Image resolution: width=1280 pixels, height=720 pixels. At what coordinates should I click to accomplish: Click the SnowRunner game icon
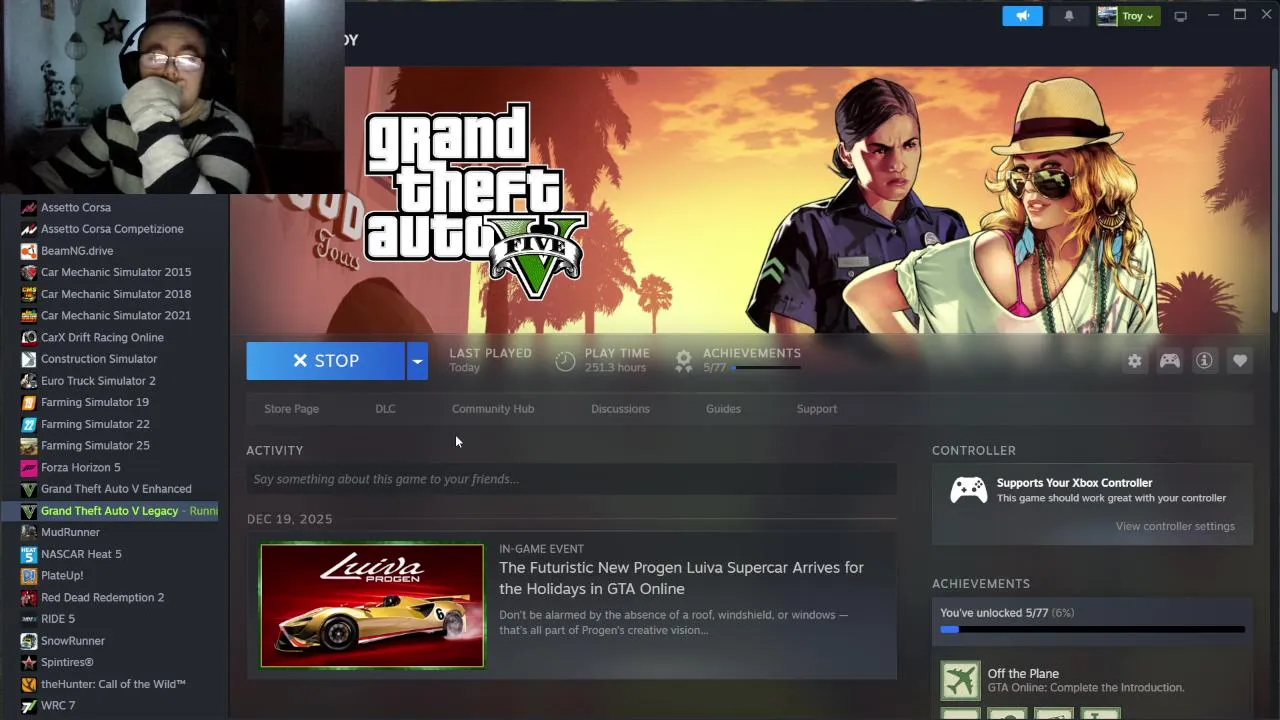29,641
